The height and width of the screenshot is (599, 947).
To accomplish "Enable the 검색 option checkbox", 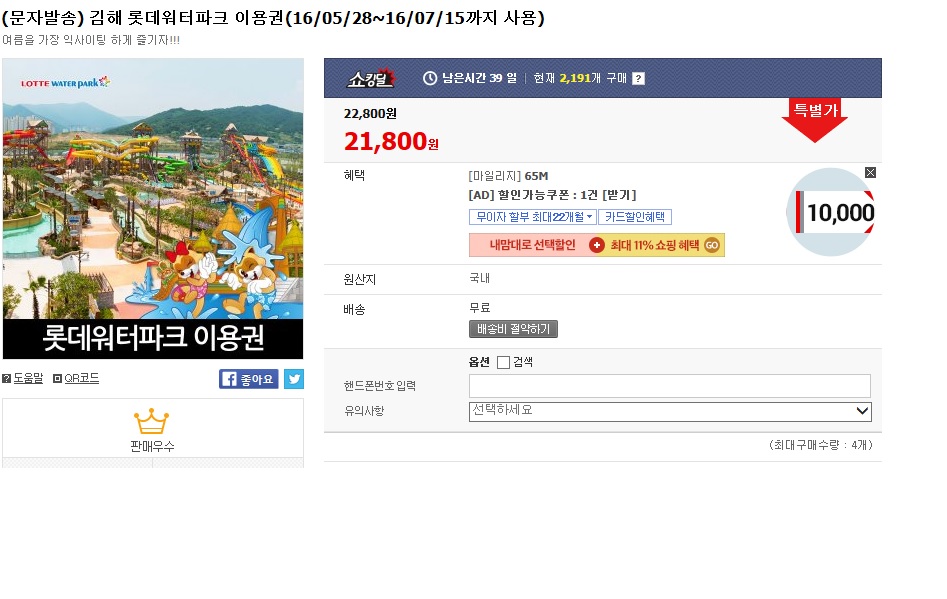I will pyautogui.click(x=503, y=362).
